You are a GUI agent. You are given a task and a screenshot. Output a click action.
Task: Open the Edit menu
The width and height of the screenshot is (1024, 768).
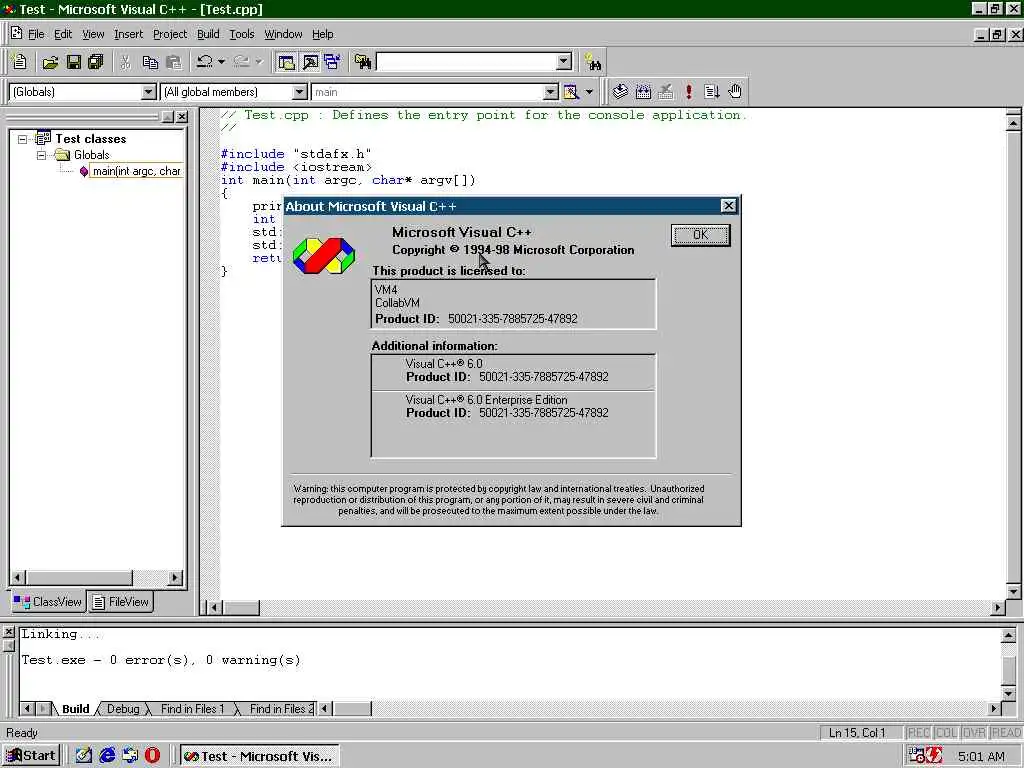coord(63,34)
